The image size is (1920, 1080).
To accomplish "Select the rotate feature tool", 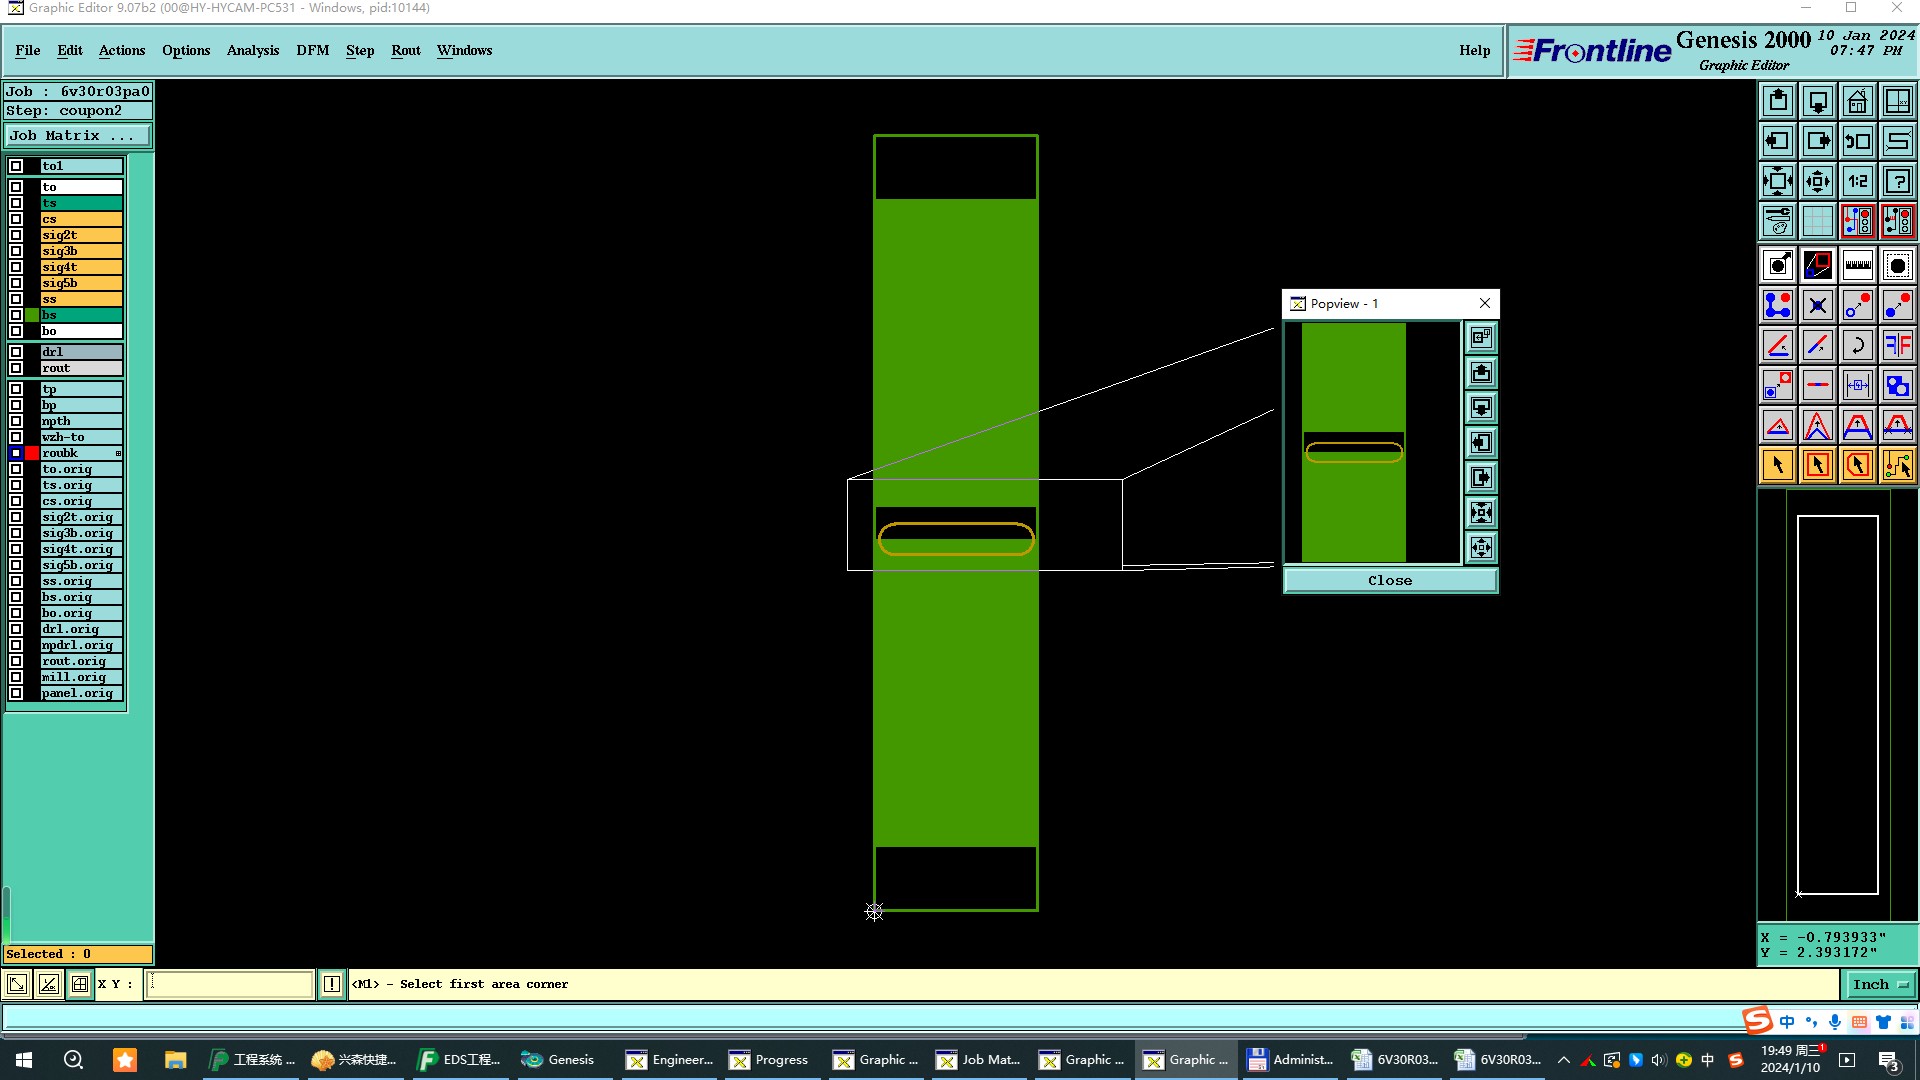I will [1857, 345].
